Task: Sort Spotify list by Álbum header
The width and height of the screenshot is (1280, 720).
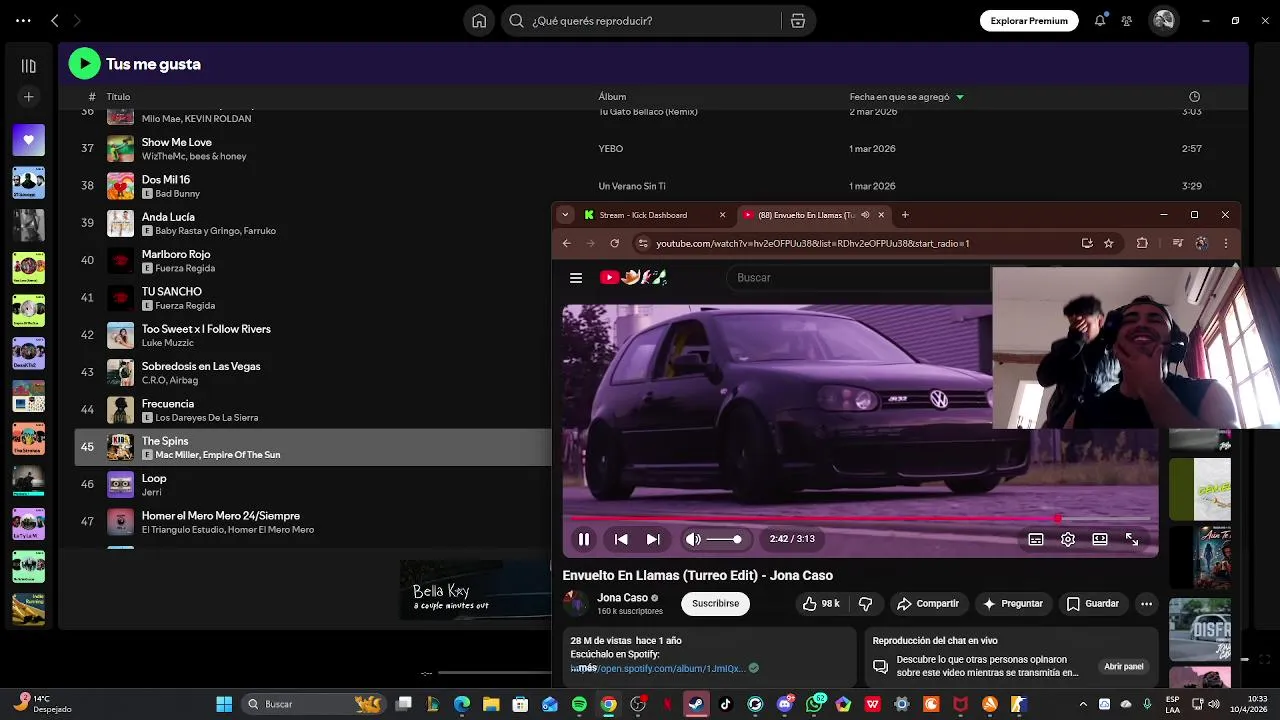Action: pyautogui.click(x=612, y=97)
